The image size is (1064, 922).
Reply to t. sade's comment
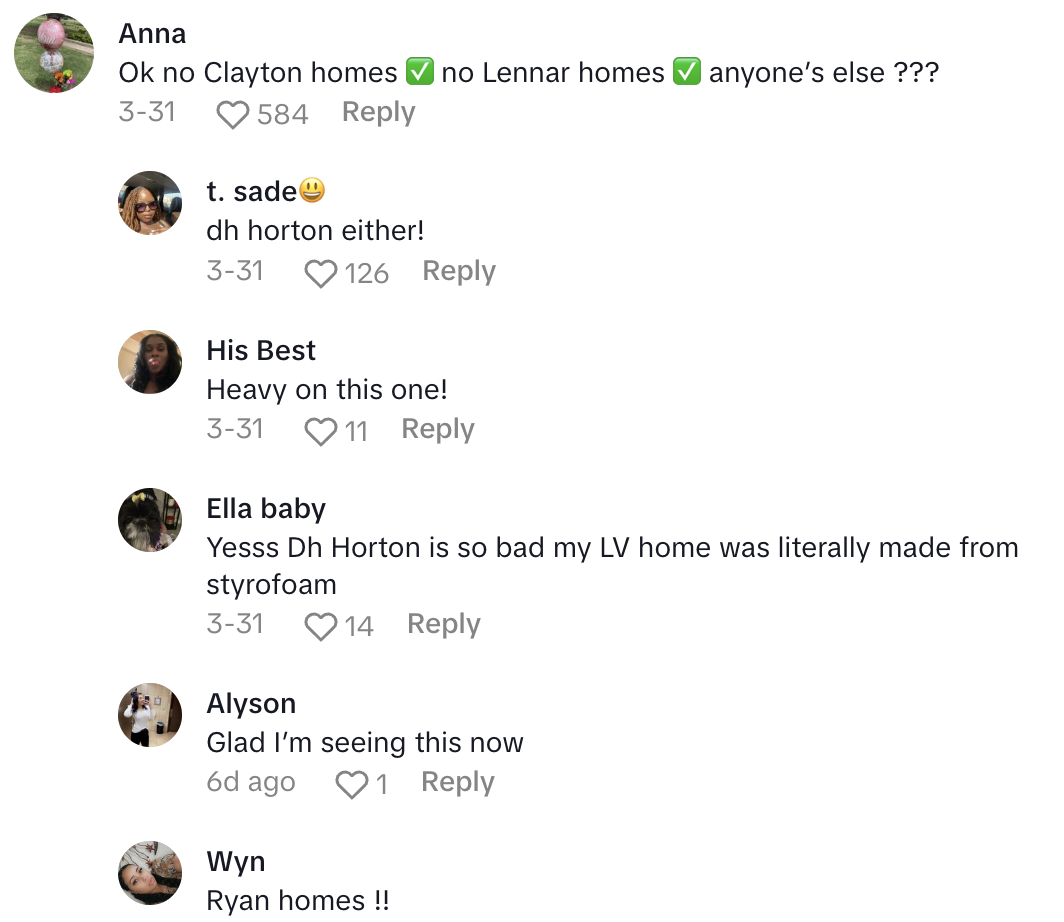click(x=458, y=271)
